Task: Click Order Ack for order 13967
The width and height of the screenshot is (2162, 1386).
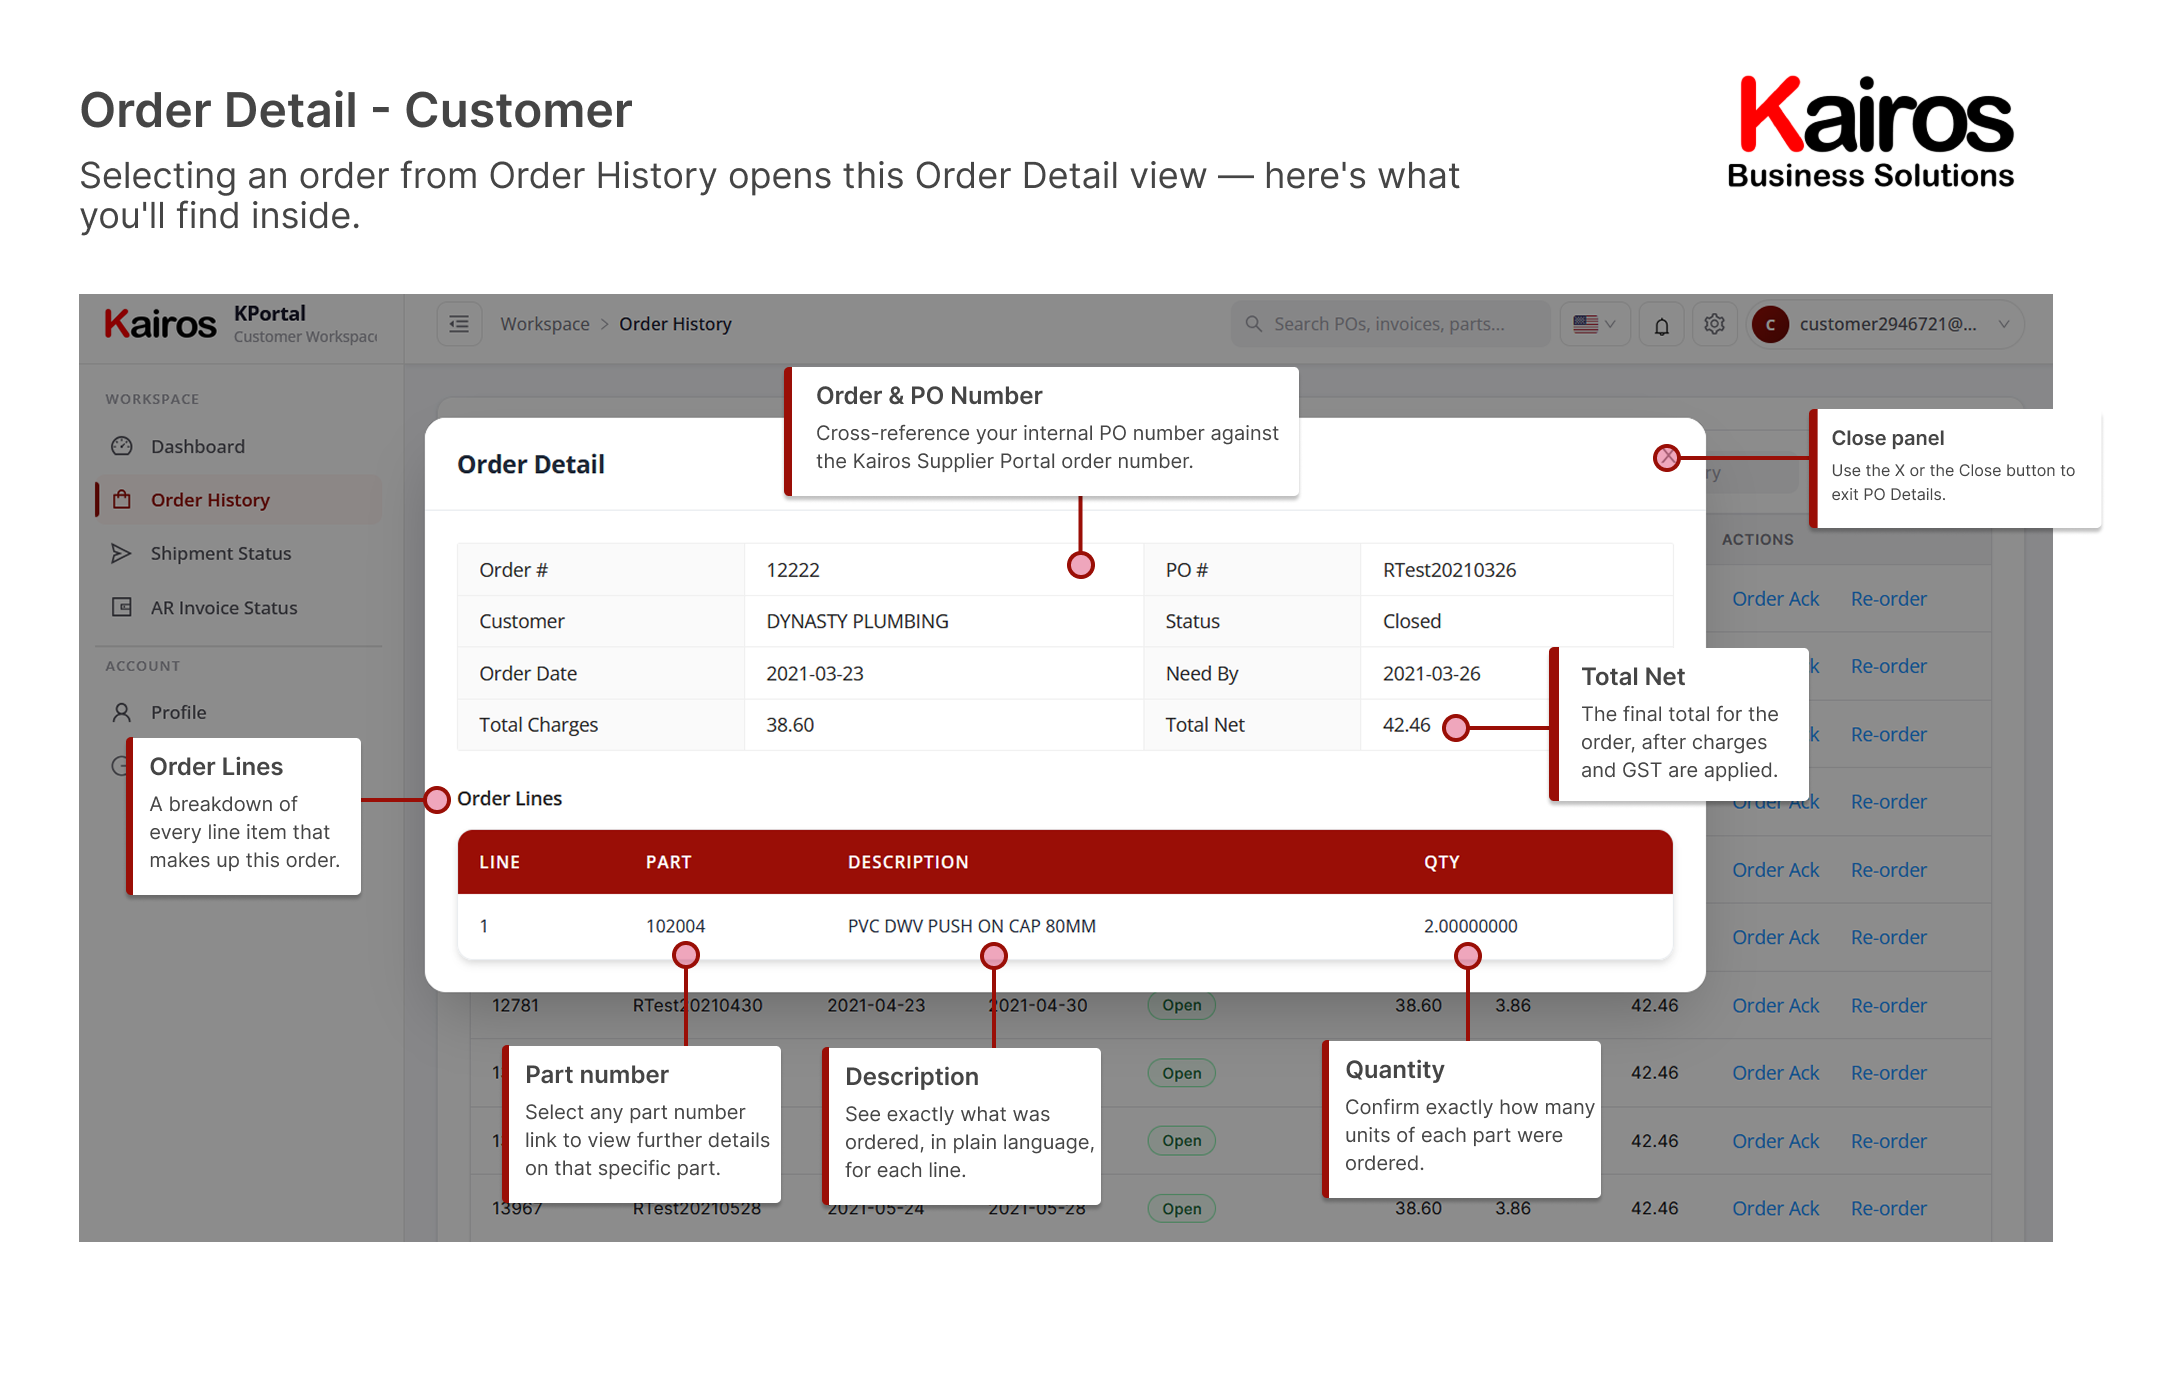Action: pos(1775,1208)
